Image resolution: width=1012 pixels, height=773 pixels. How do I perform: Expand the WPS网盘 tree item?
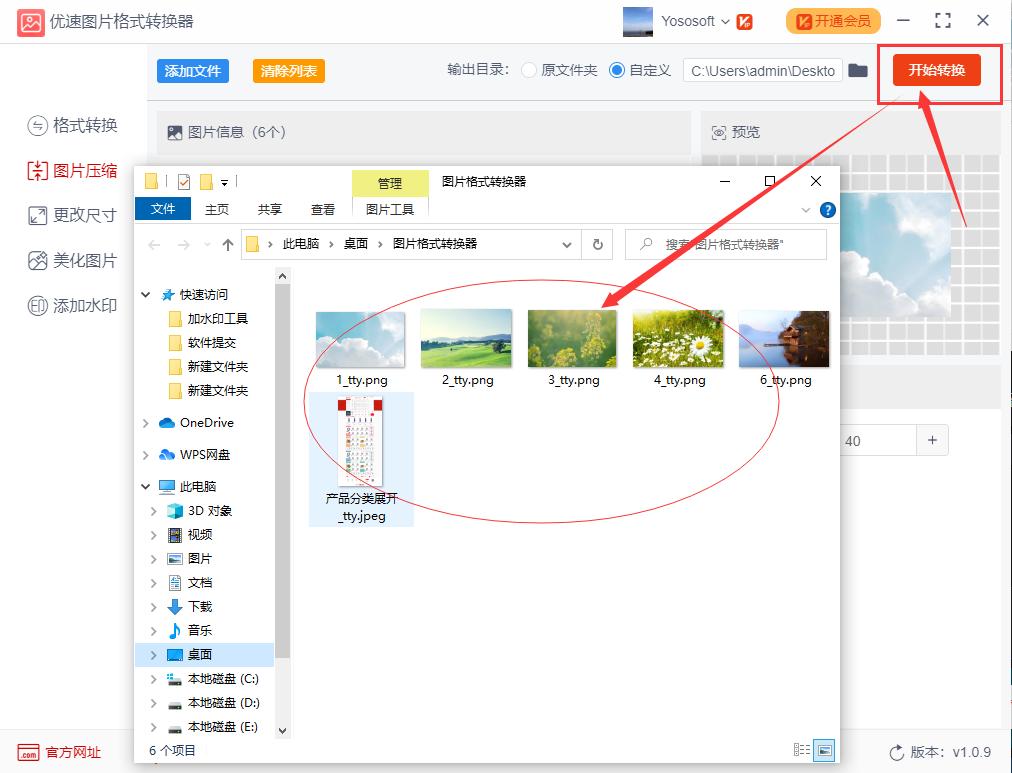pos(145,455)
